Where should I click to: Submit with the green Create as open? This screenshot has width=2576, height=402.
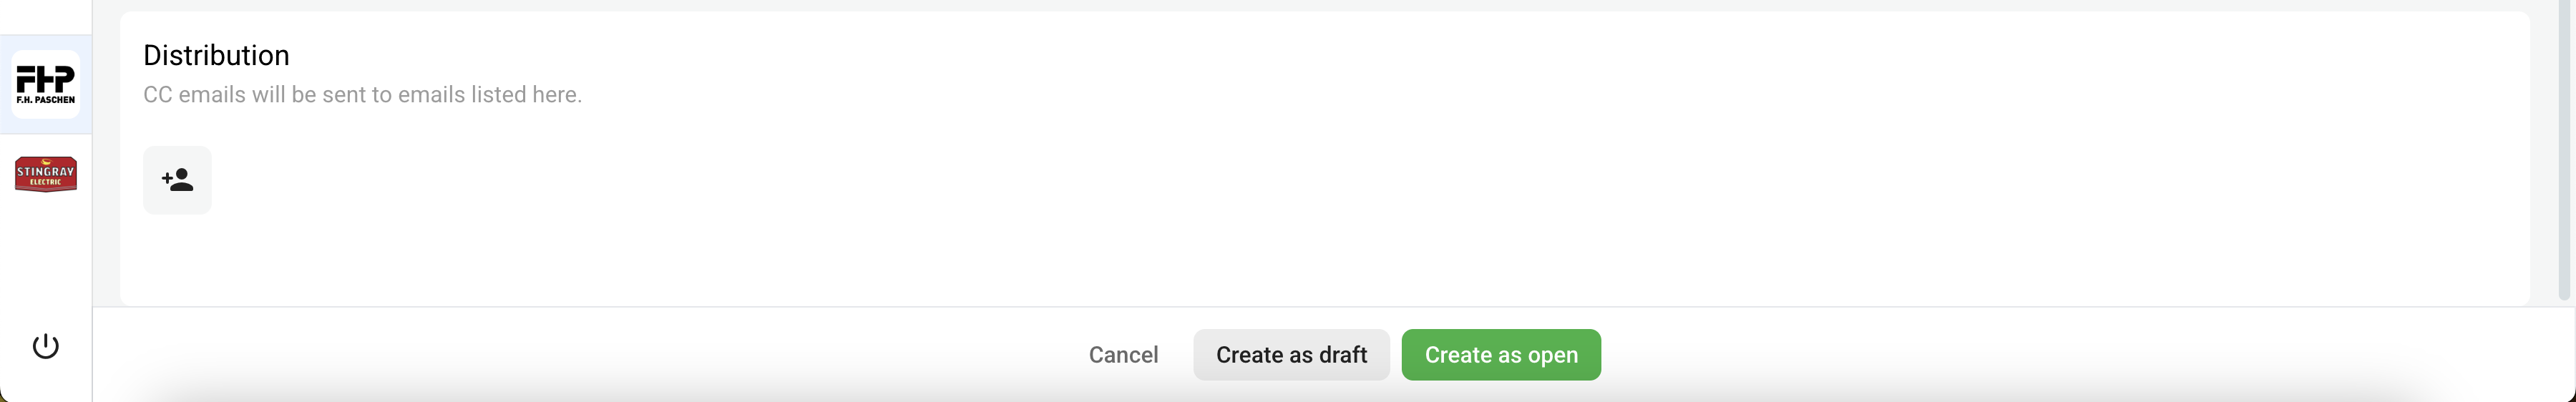coord(1501,355)
